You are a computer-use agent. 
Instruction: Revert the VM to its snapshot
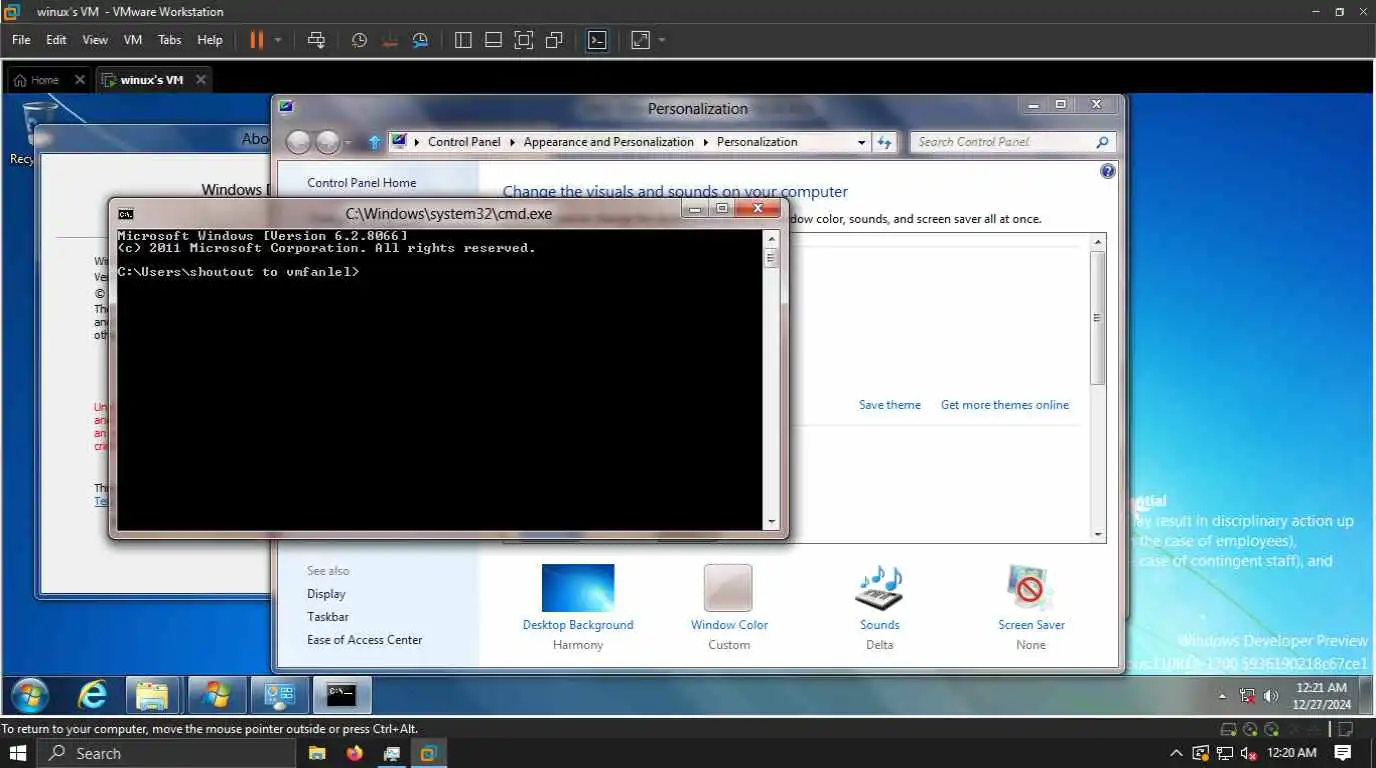pyautogui.click(x=390, y=40)
